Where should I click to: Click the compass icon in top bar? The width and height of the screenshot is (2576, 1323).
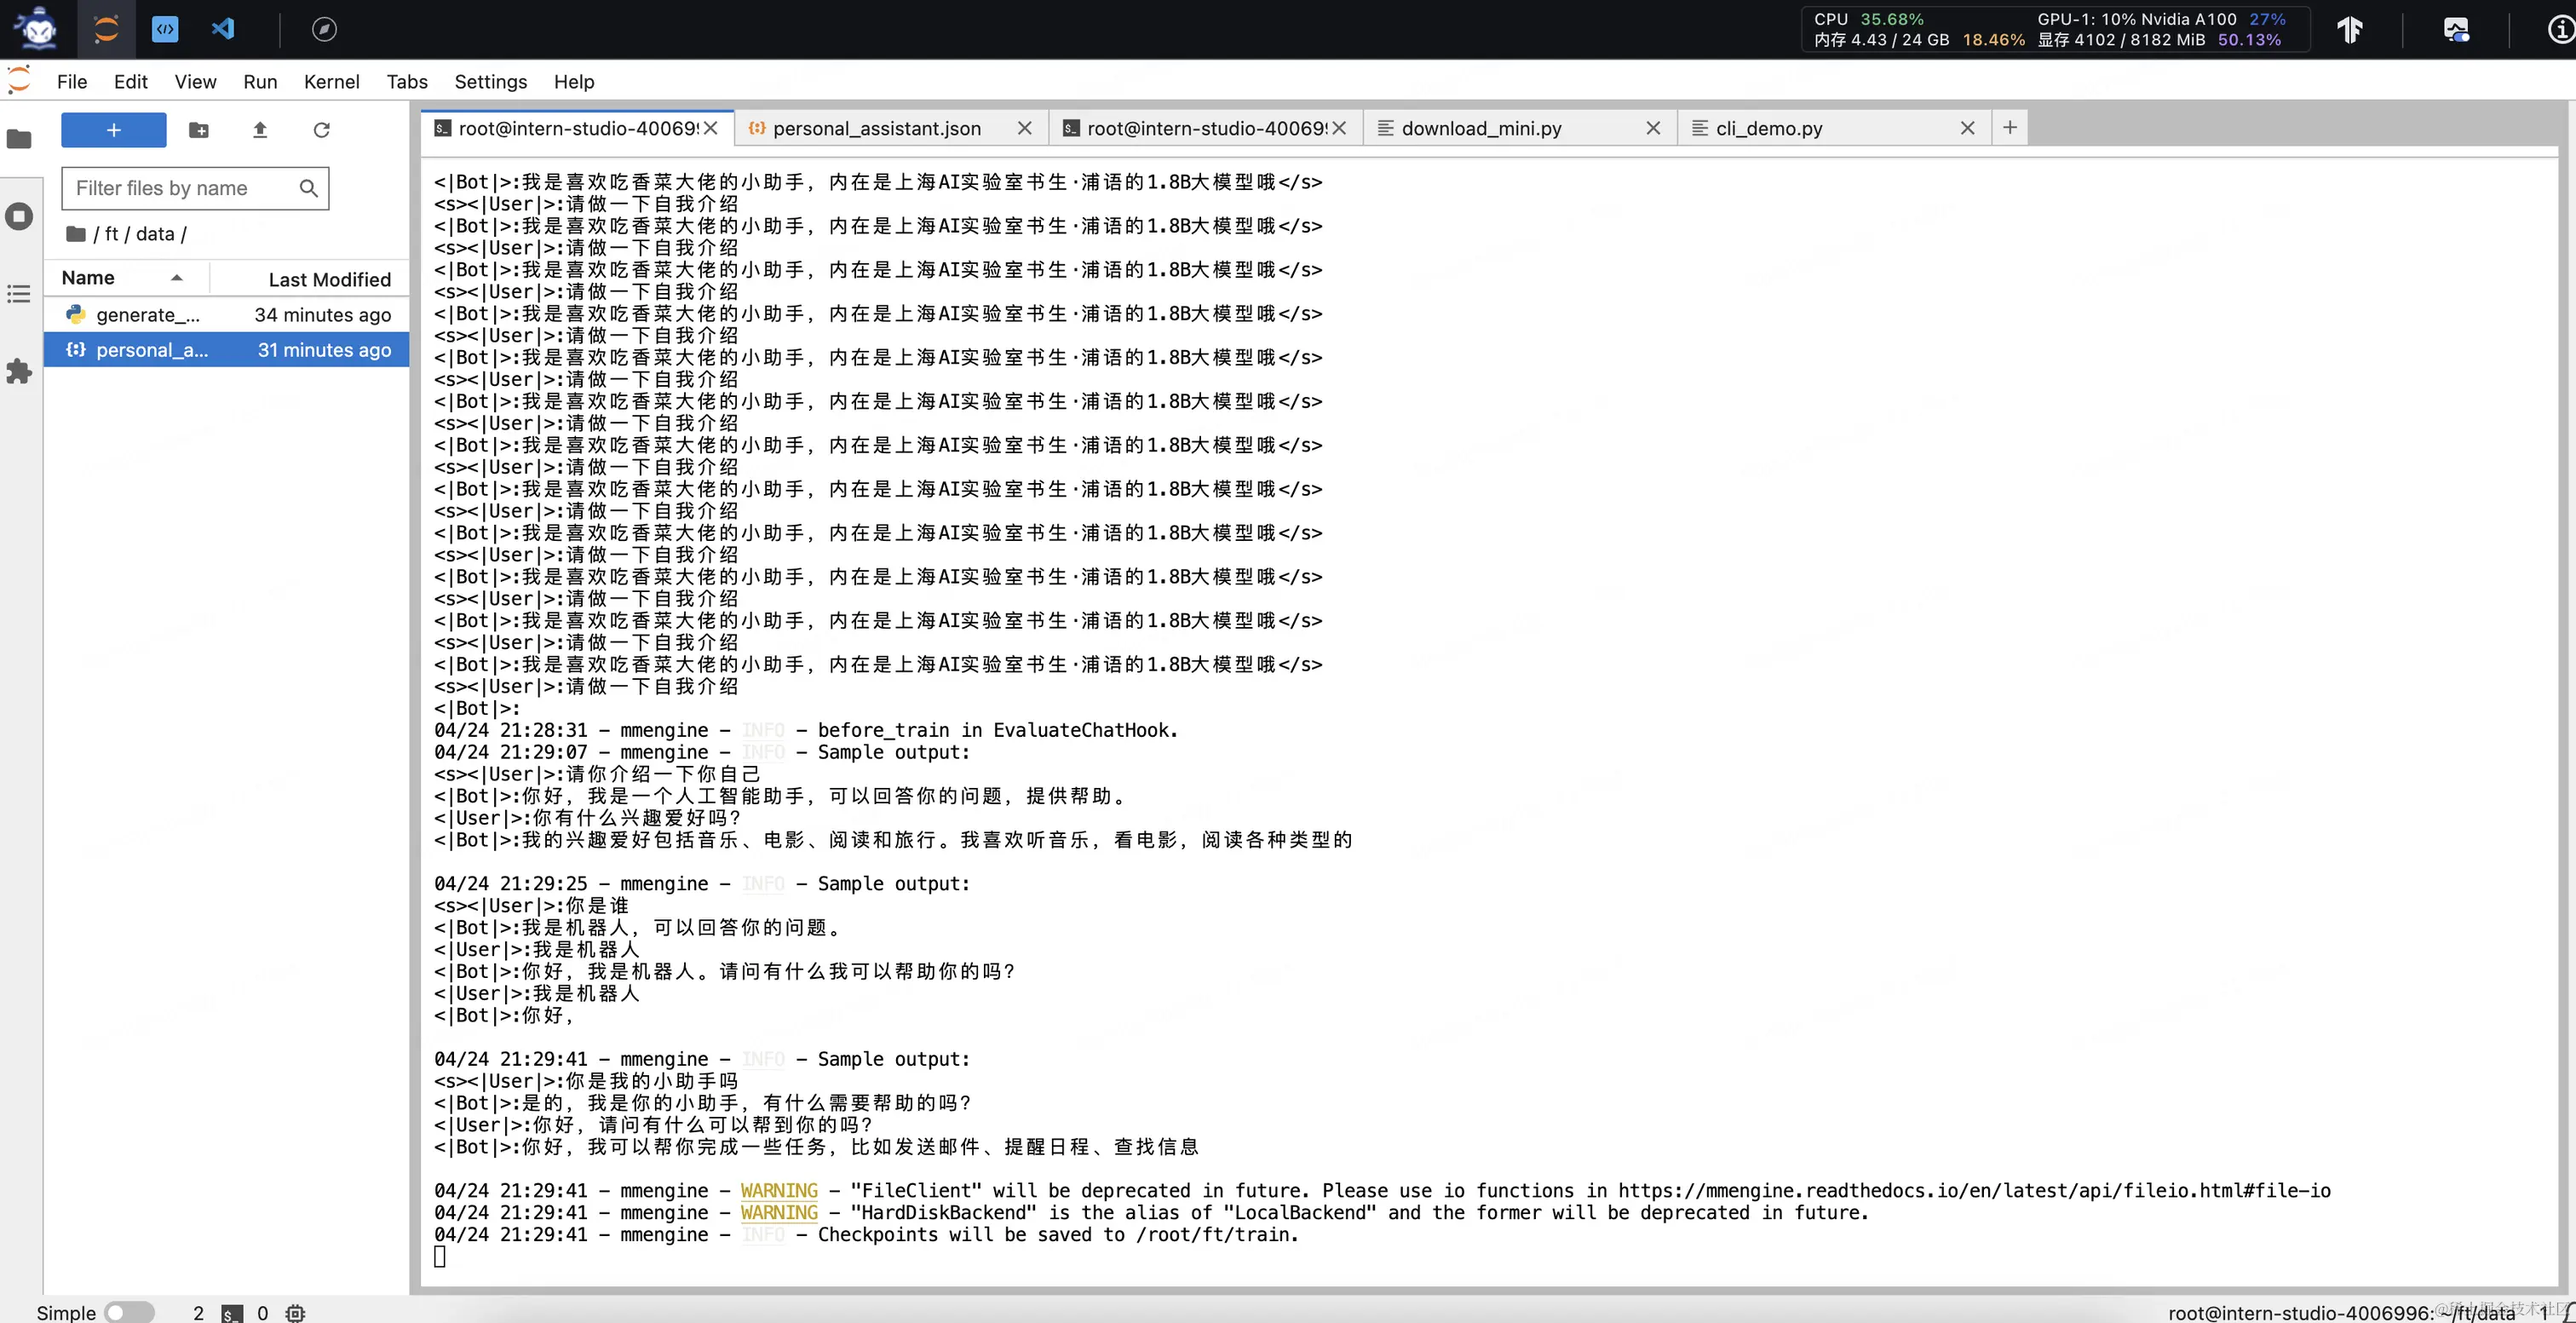324,29
